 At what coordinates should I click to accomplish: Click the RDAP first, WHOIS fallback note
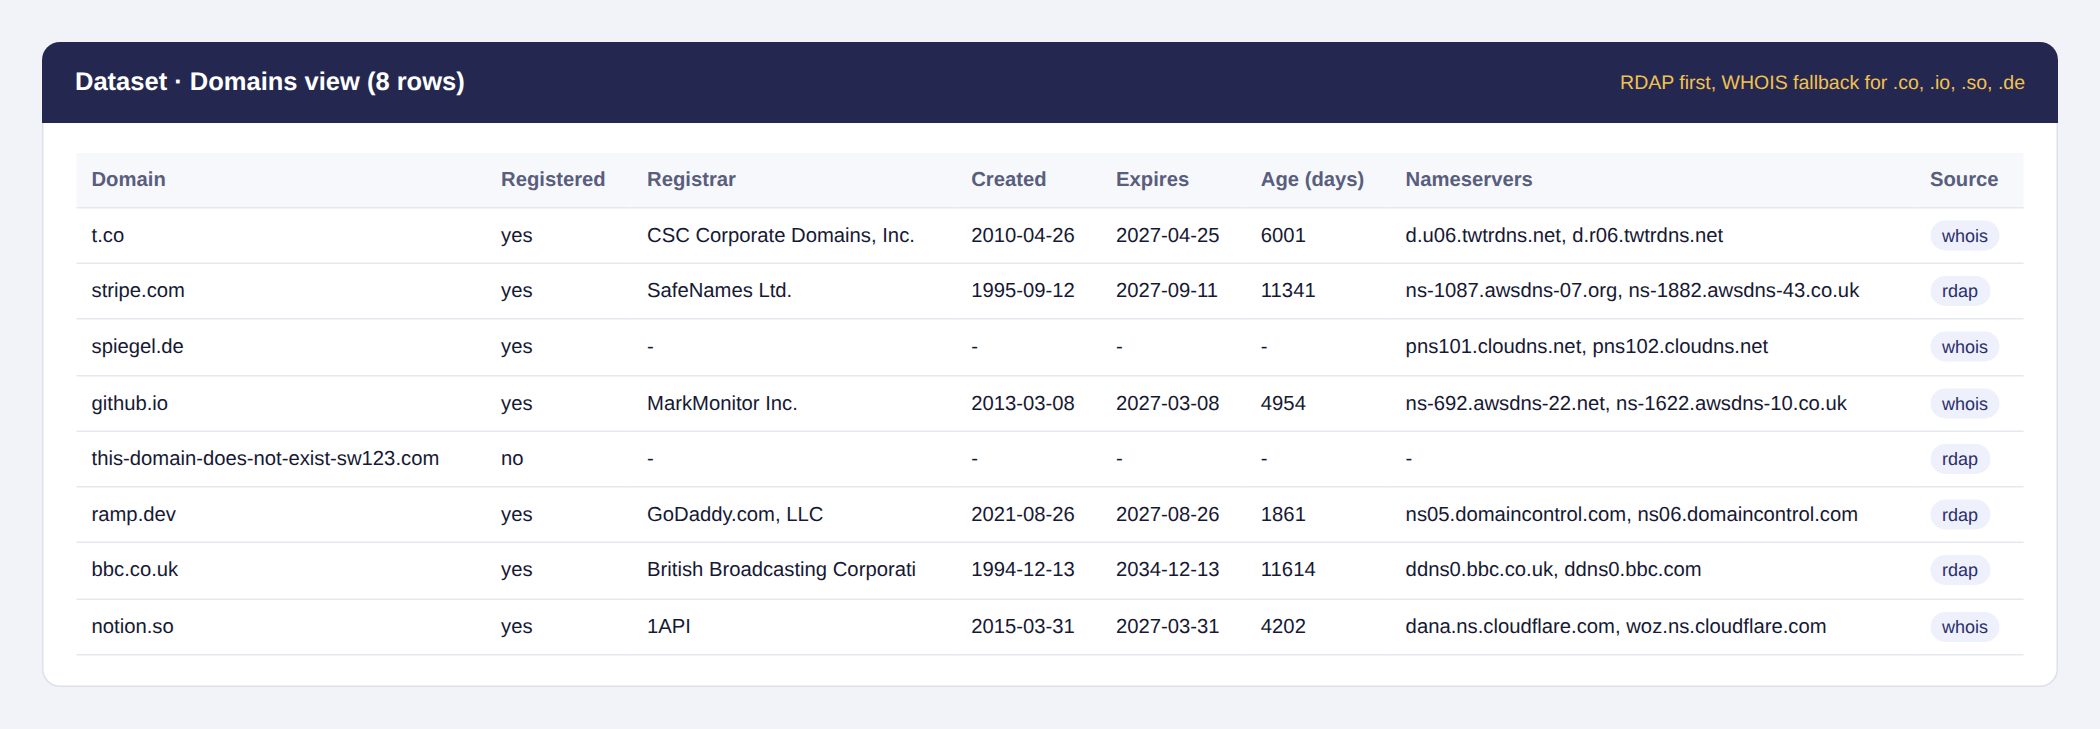click(x=1822, y=83)
